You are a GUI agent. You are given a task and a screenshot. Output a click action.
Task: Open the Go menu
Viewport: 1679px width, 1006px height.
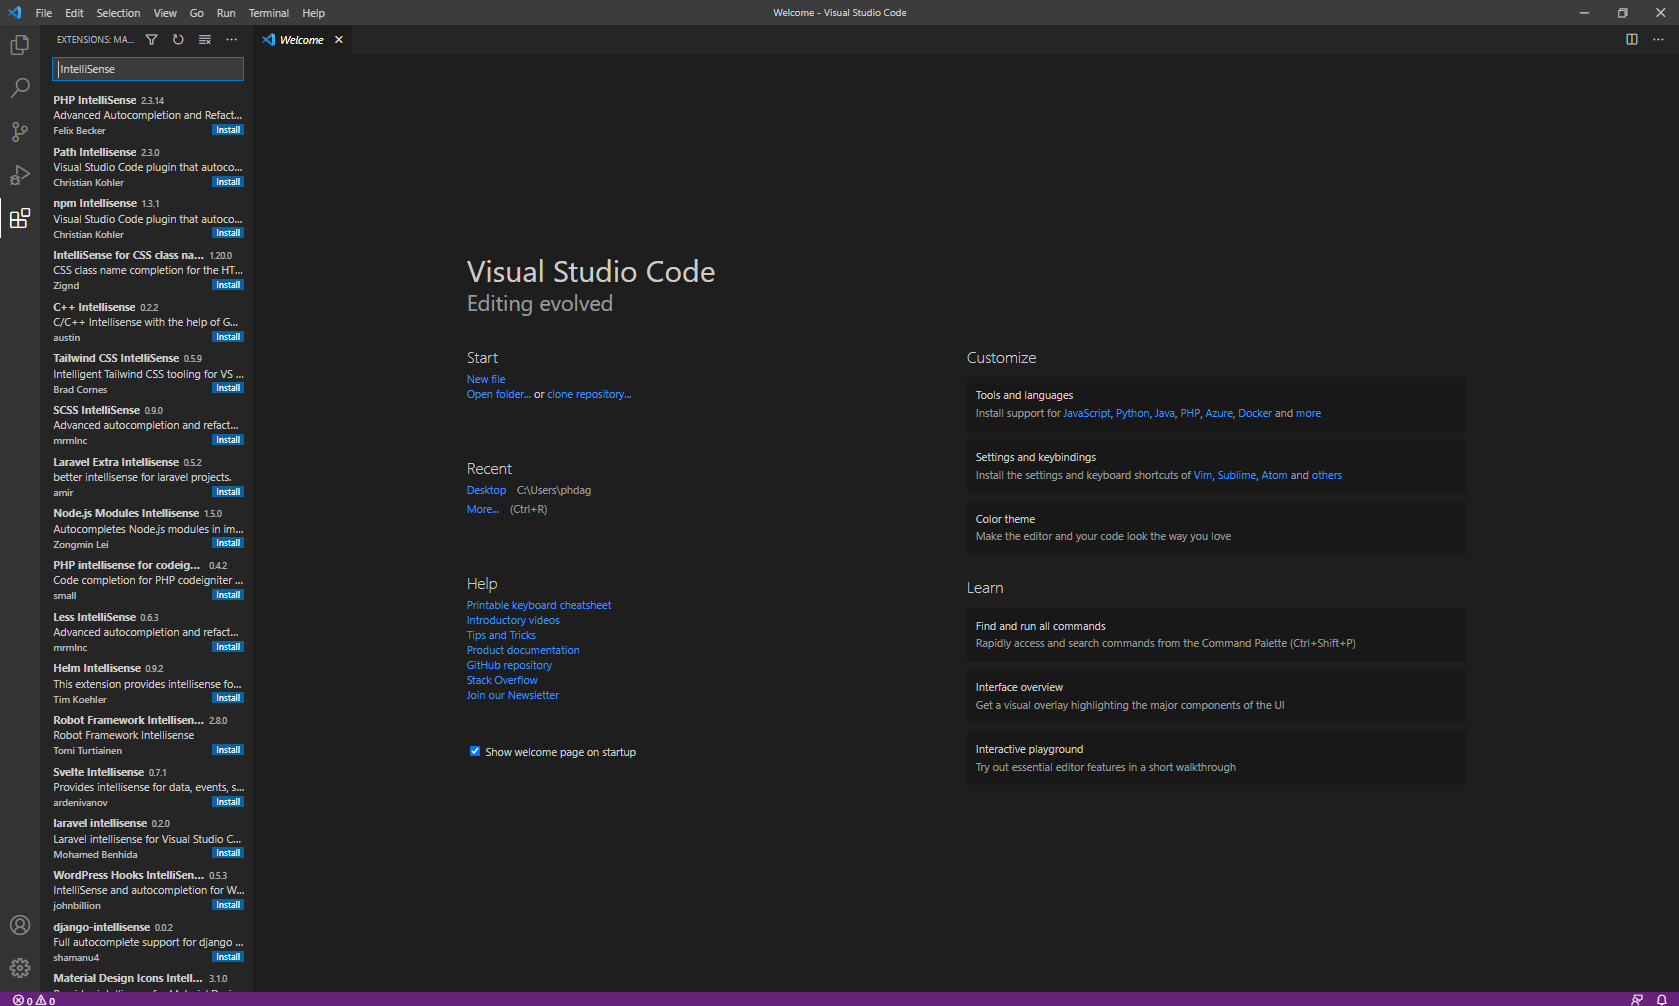coord(197,13)
